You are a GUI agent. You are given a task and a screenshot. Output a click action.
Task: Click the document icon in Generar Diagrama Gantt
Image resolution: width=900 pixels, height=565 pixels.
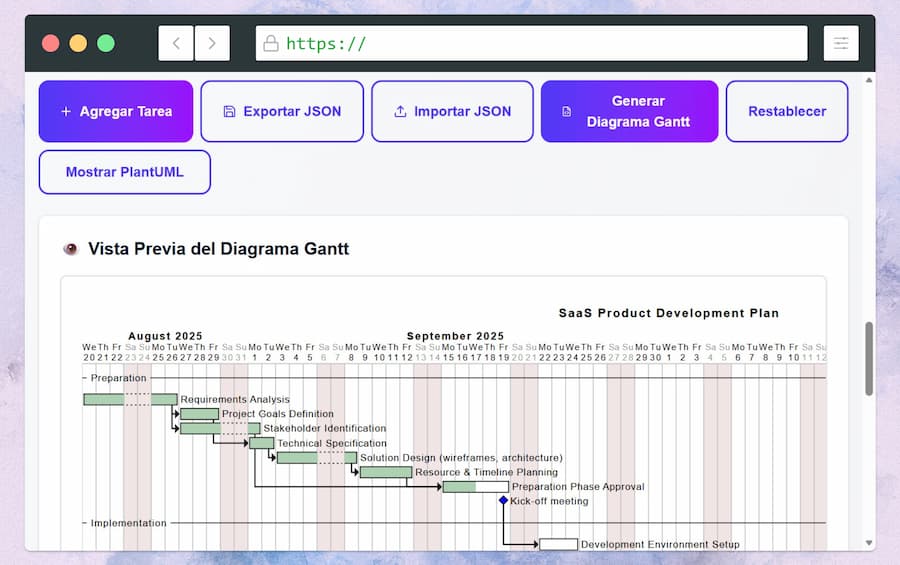[567, 112]
